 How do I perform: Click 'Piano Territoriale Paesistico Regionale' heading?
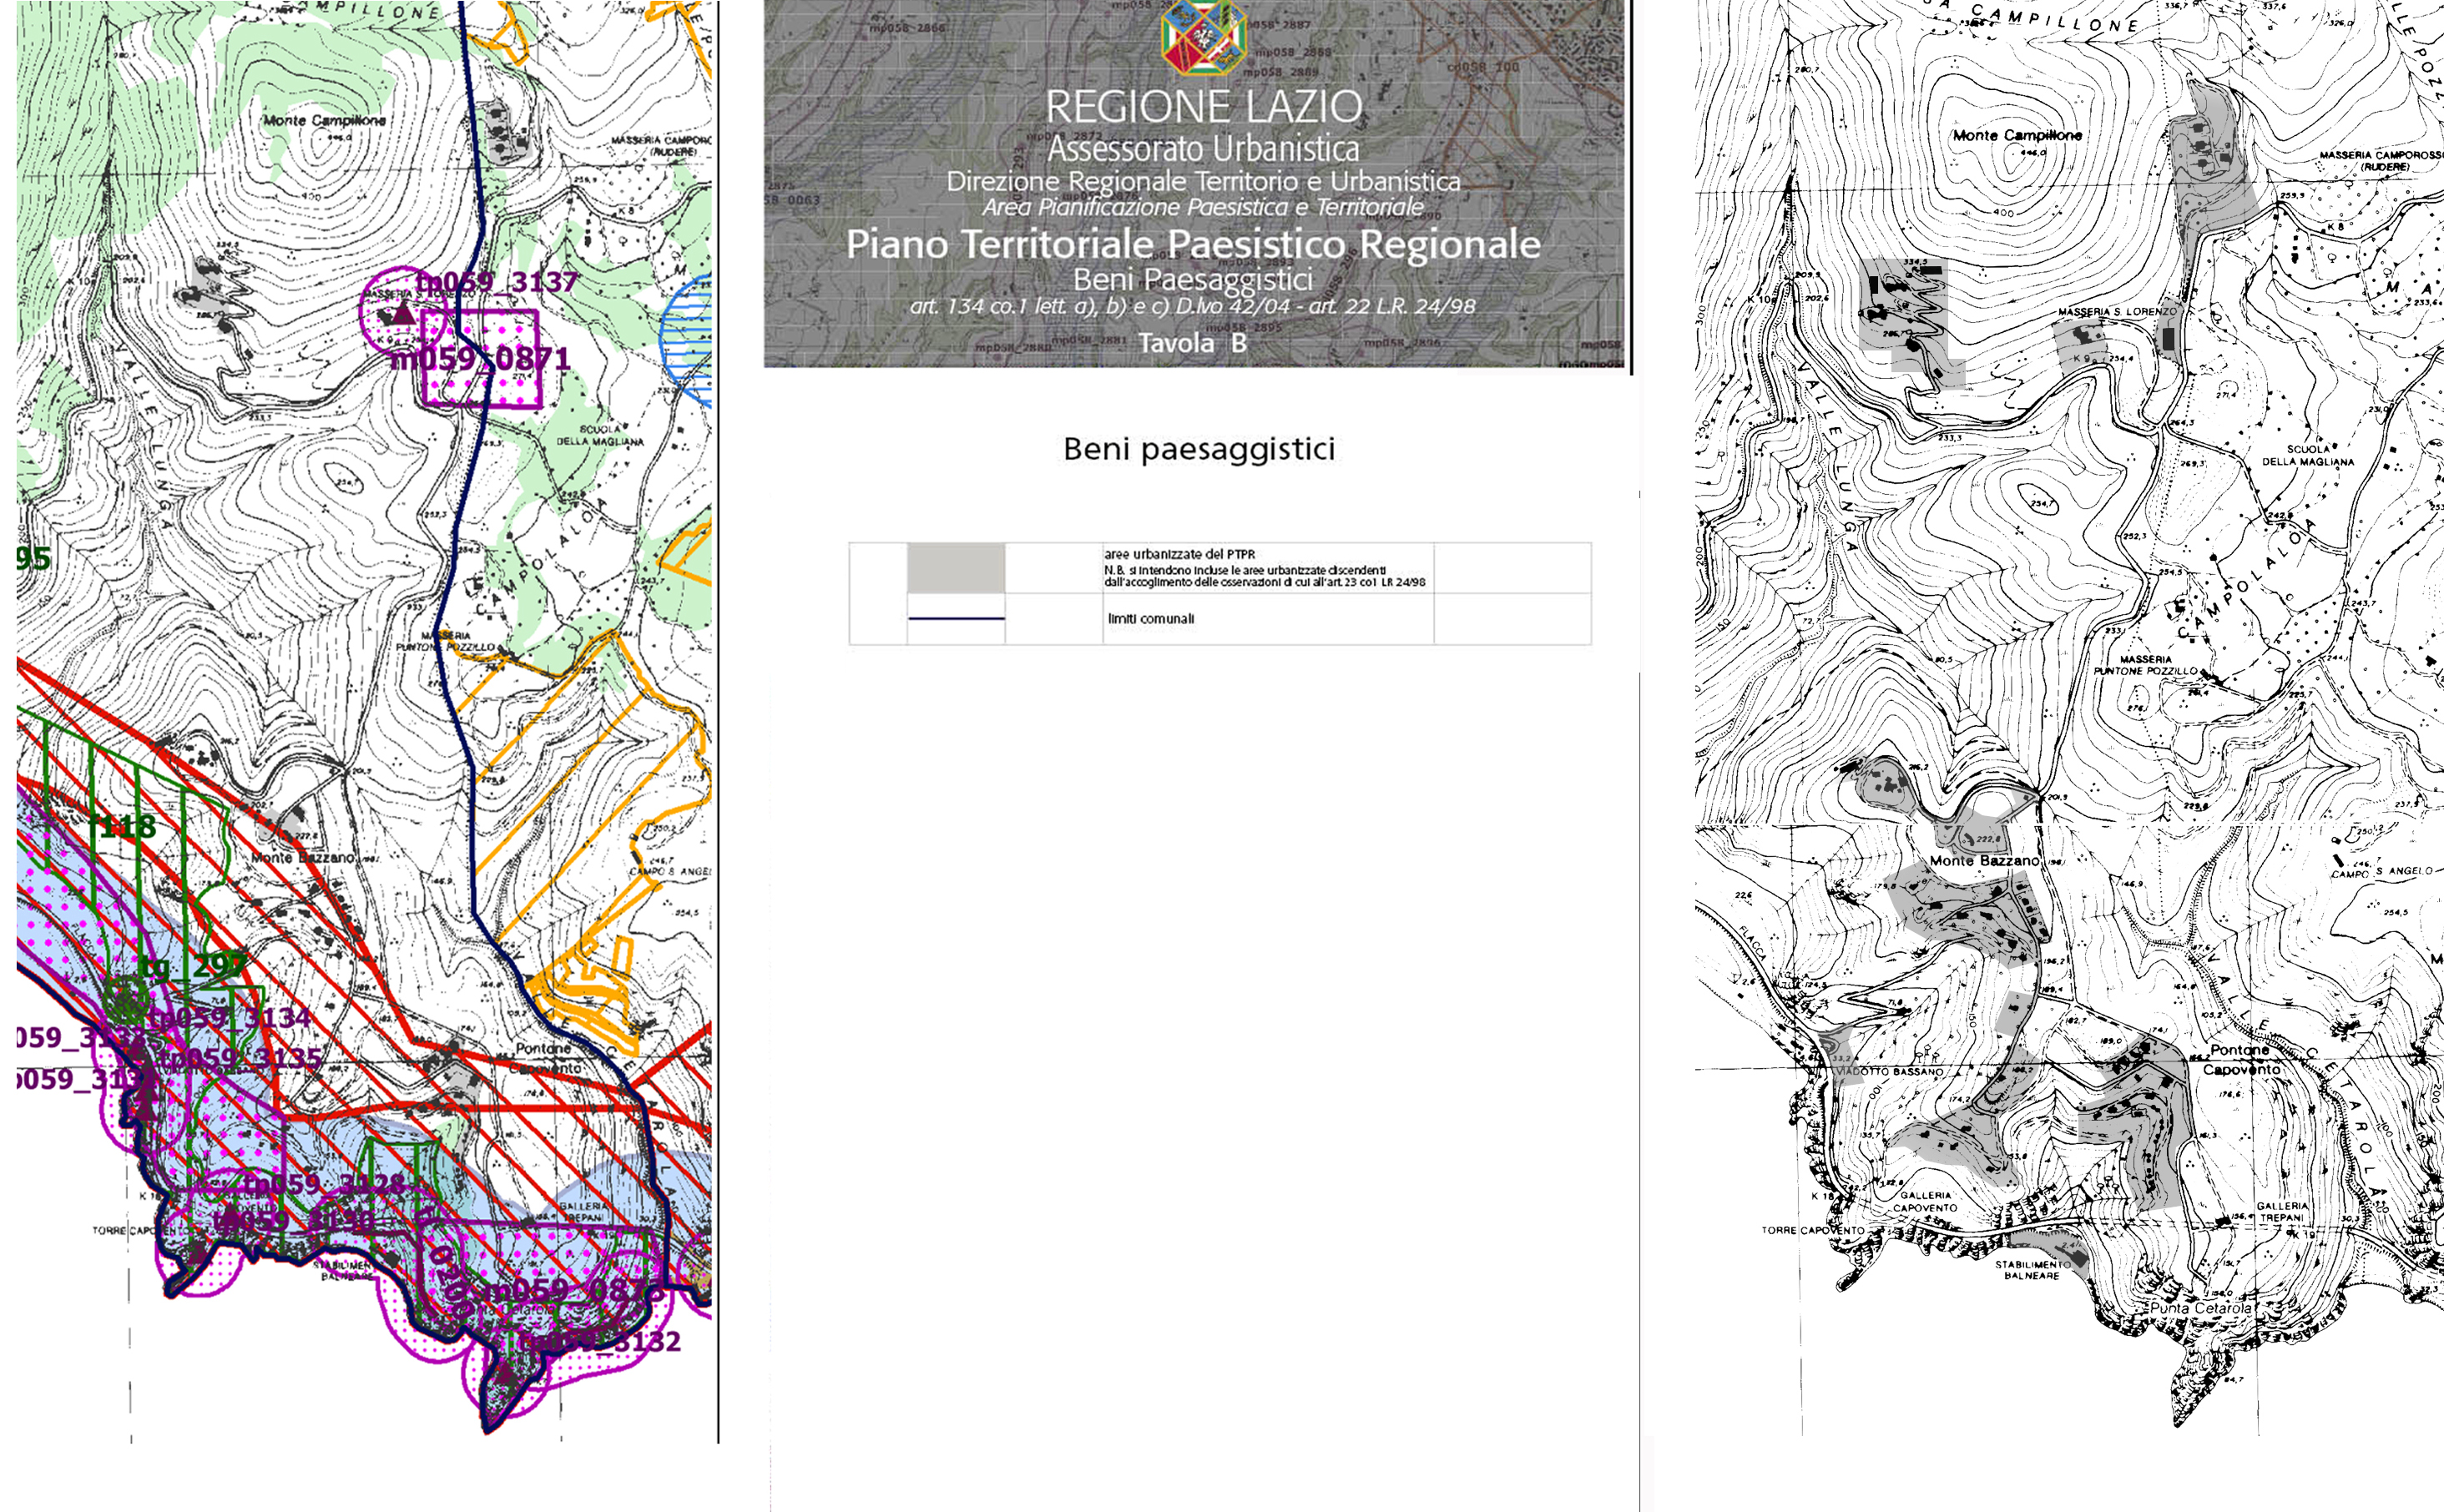1193,244
